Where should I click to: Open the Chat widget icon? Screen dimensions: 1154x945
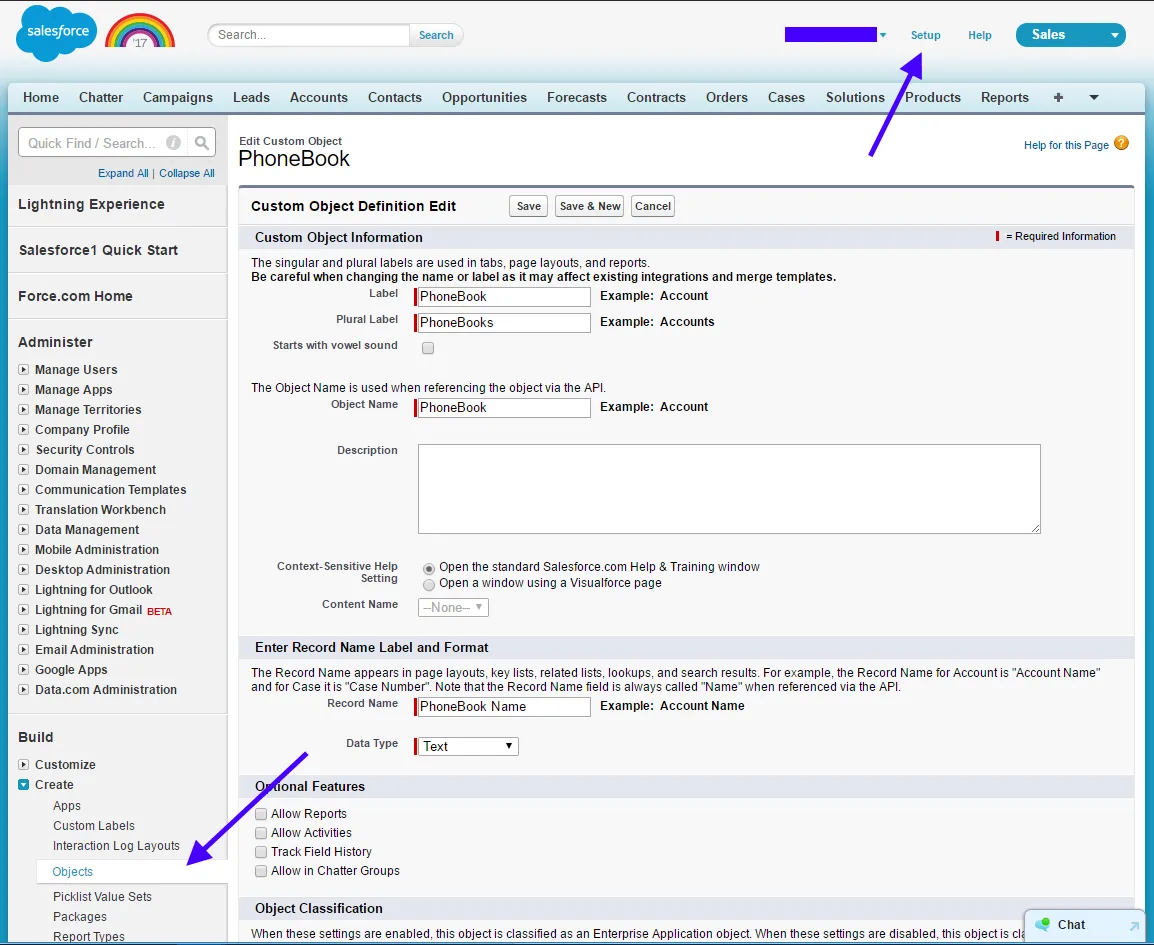click(x=1044, y=925)
